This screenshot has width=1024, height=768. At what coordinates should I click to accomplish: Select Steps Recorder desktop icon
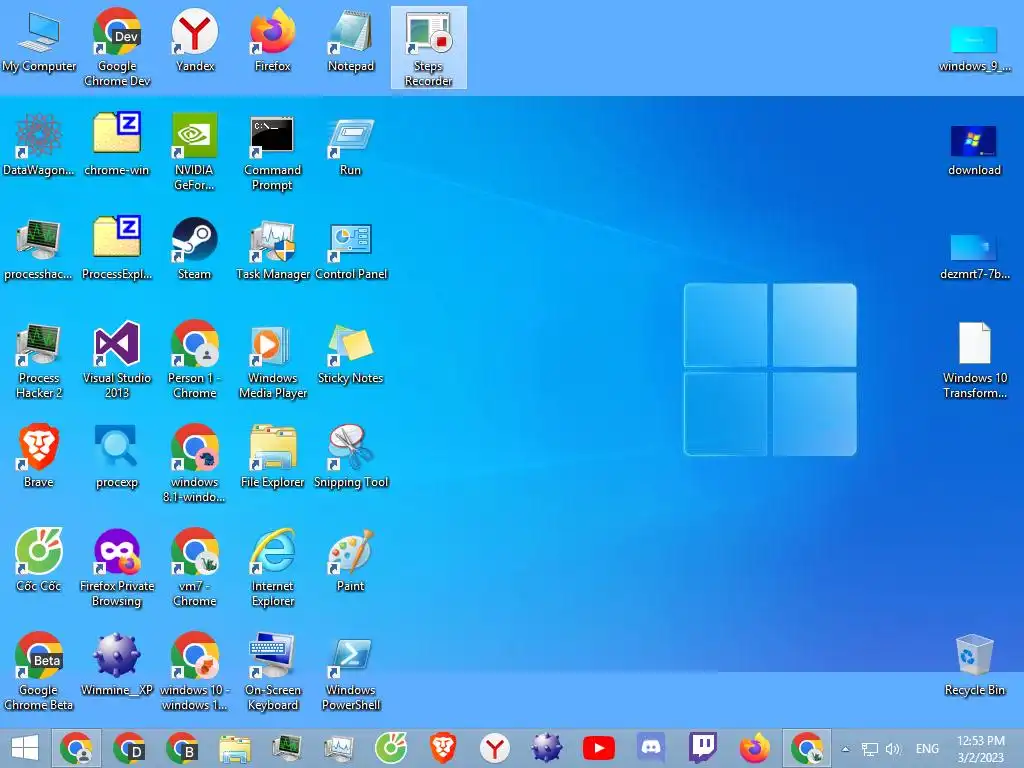point(428,47)
